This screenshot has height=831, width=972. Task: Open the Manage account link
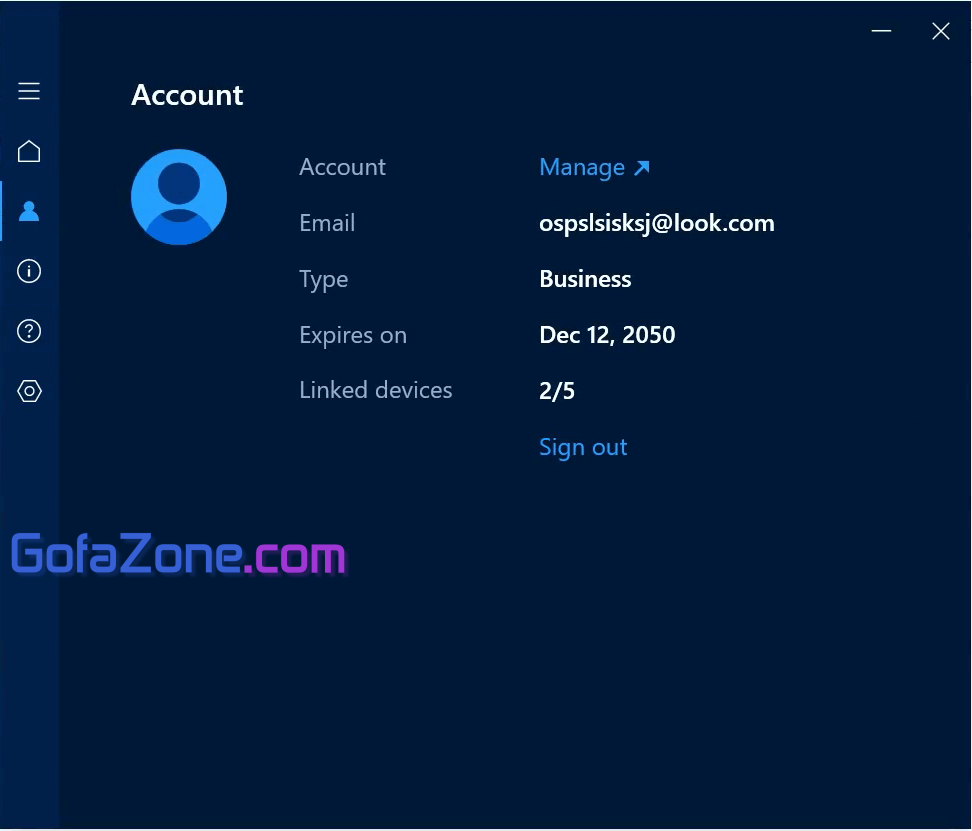582,168
